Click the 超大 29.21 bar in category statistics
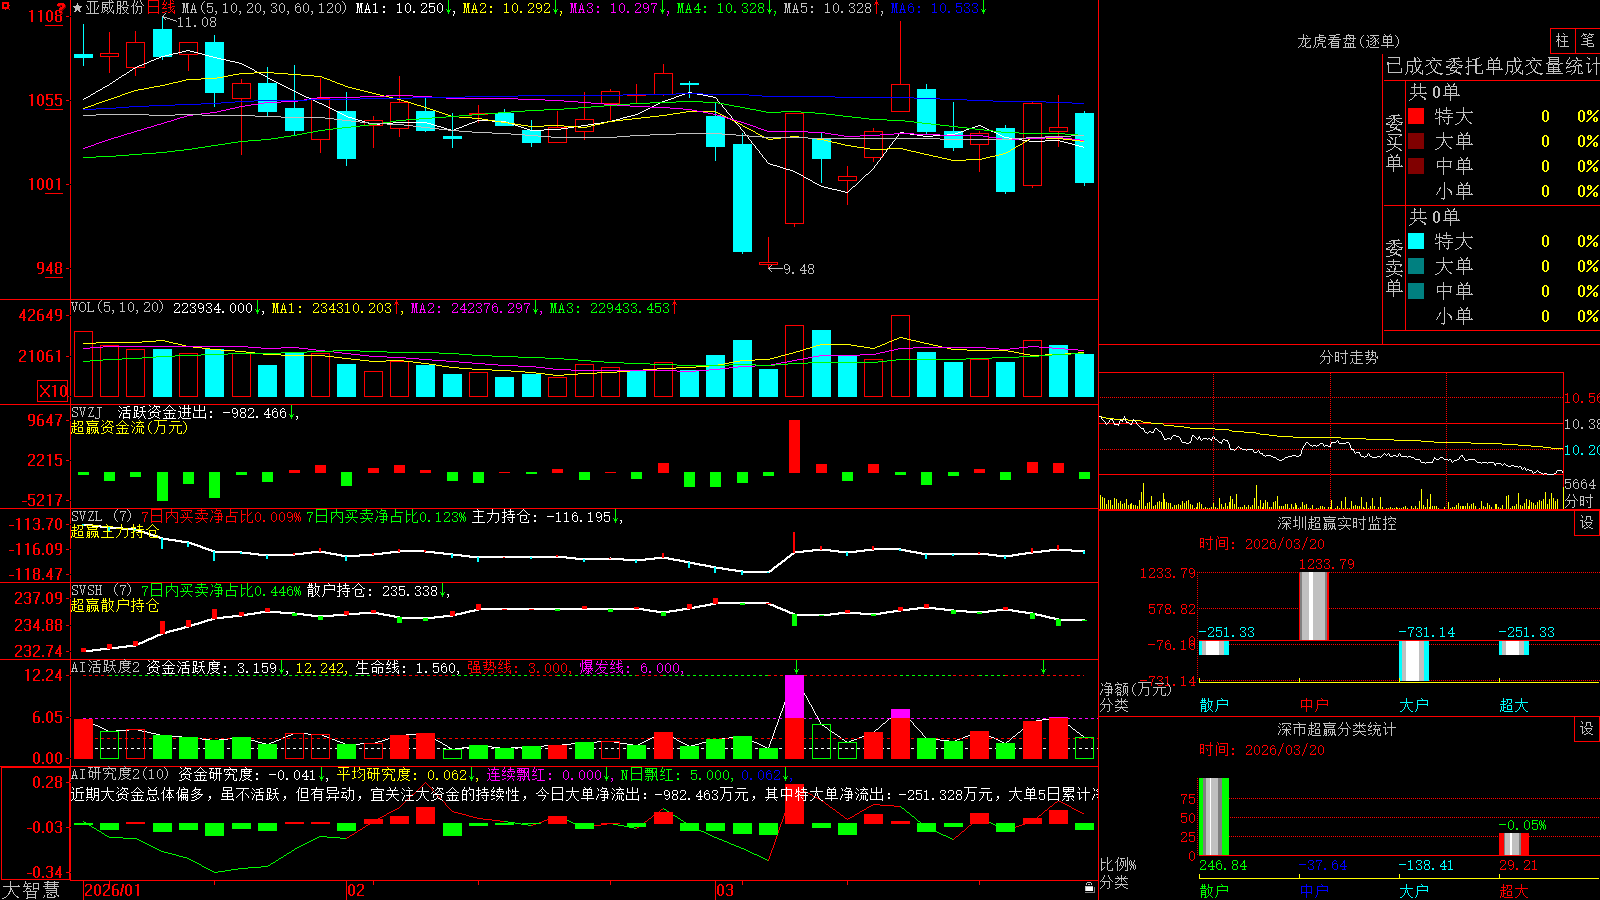This screenshot has width=1600, height=900. click(1514, 844)
